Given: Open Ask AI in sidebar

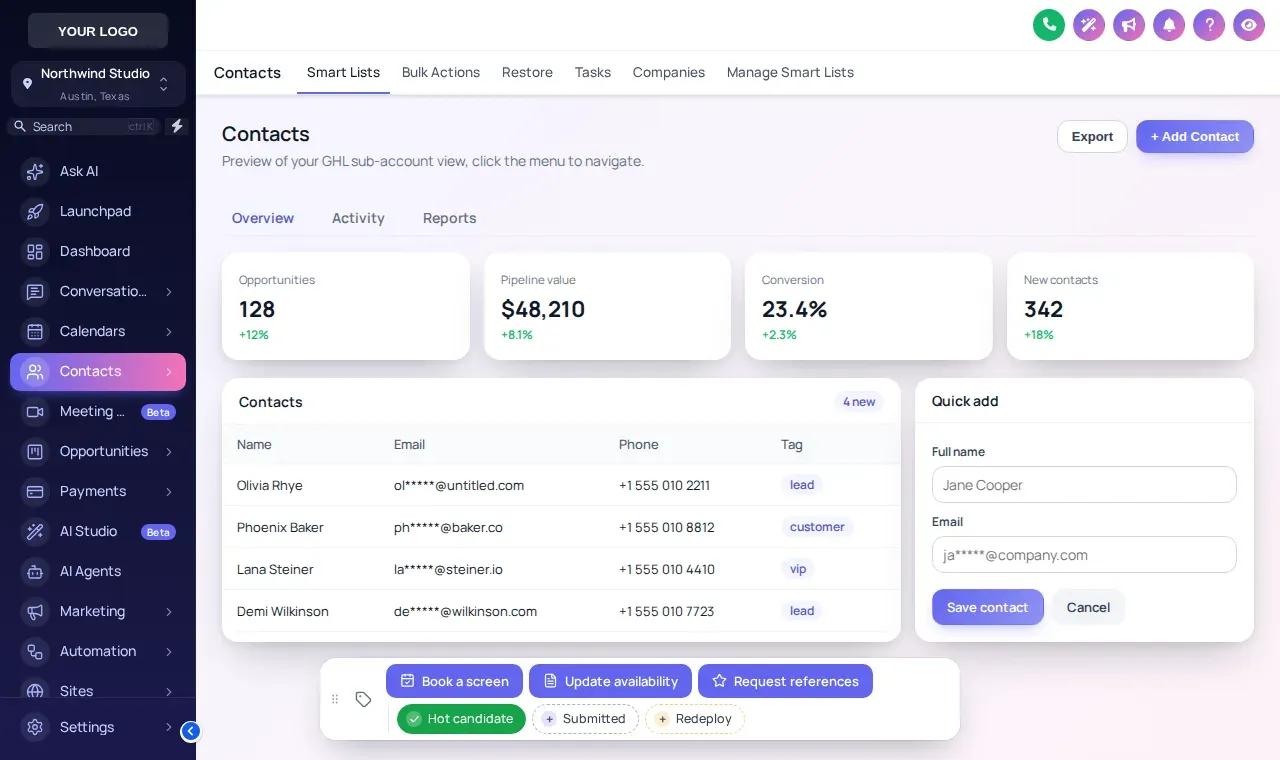Looking at the screenshot, I should (98, 171).
